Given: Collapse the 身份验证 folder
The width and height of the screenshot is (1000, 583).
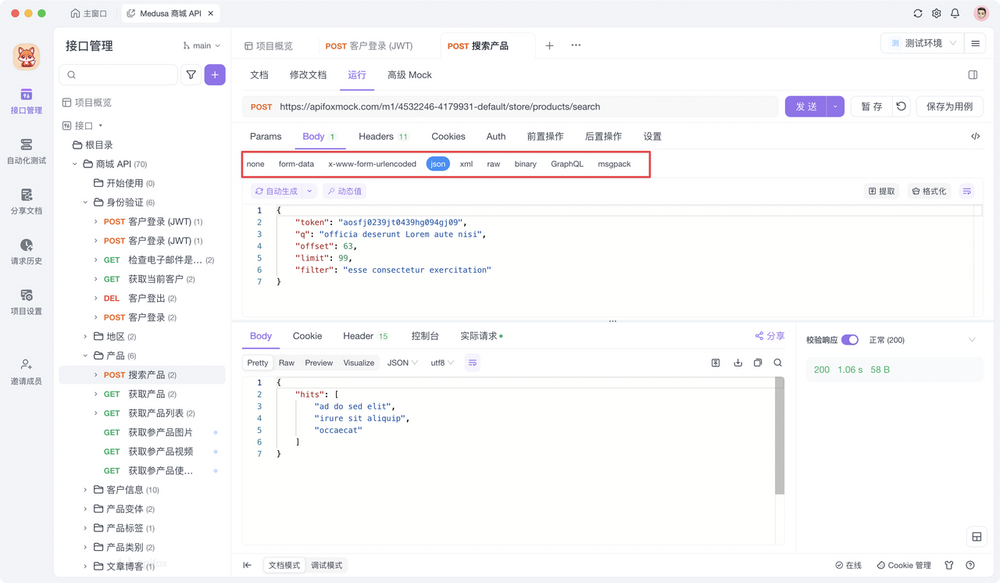Looking at the screenshot, I should pos(85,202).
